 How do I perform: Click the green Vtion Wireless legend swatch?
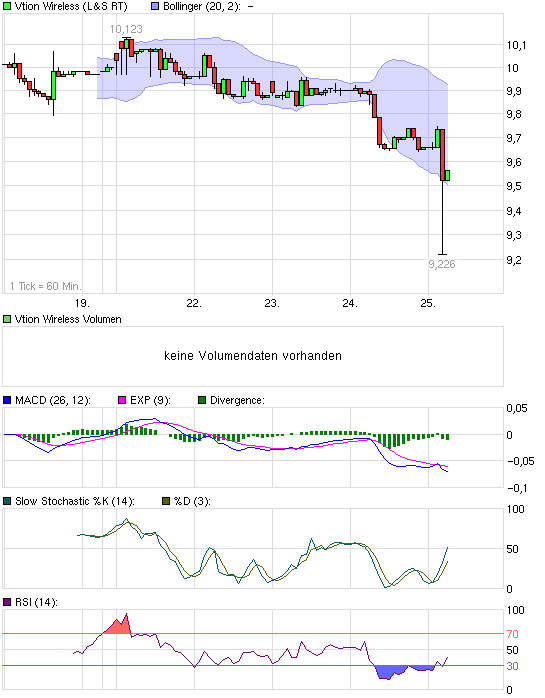point(7,7)
